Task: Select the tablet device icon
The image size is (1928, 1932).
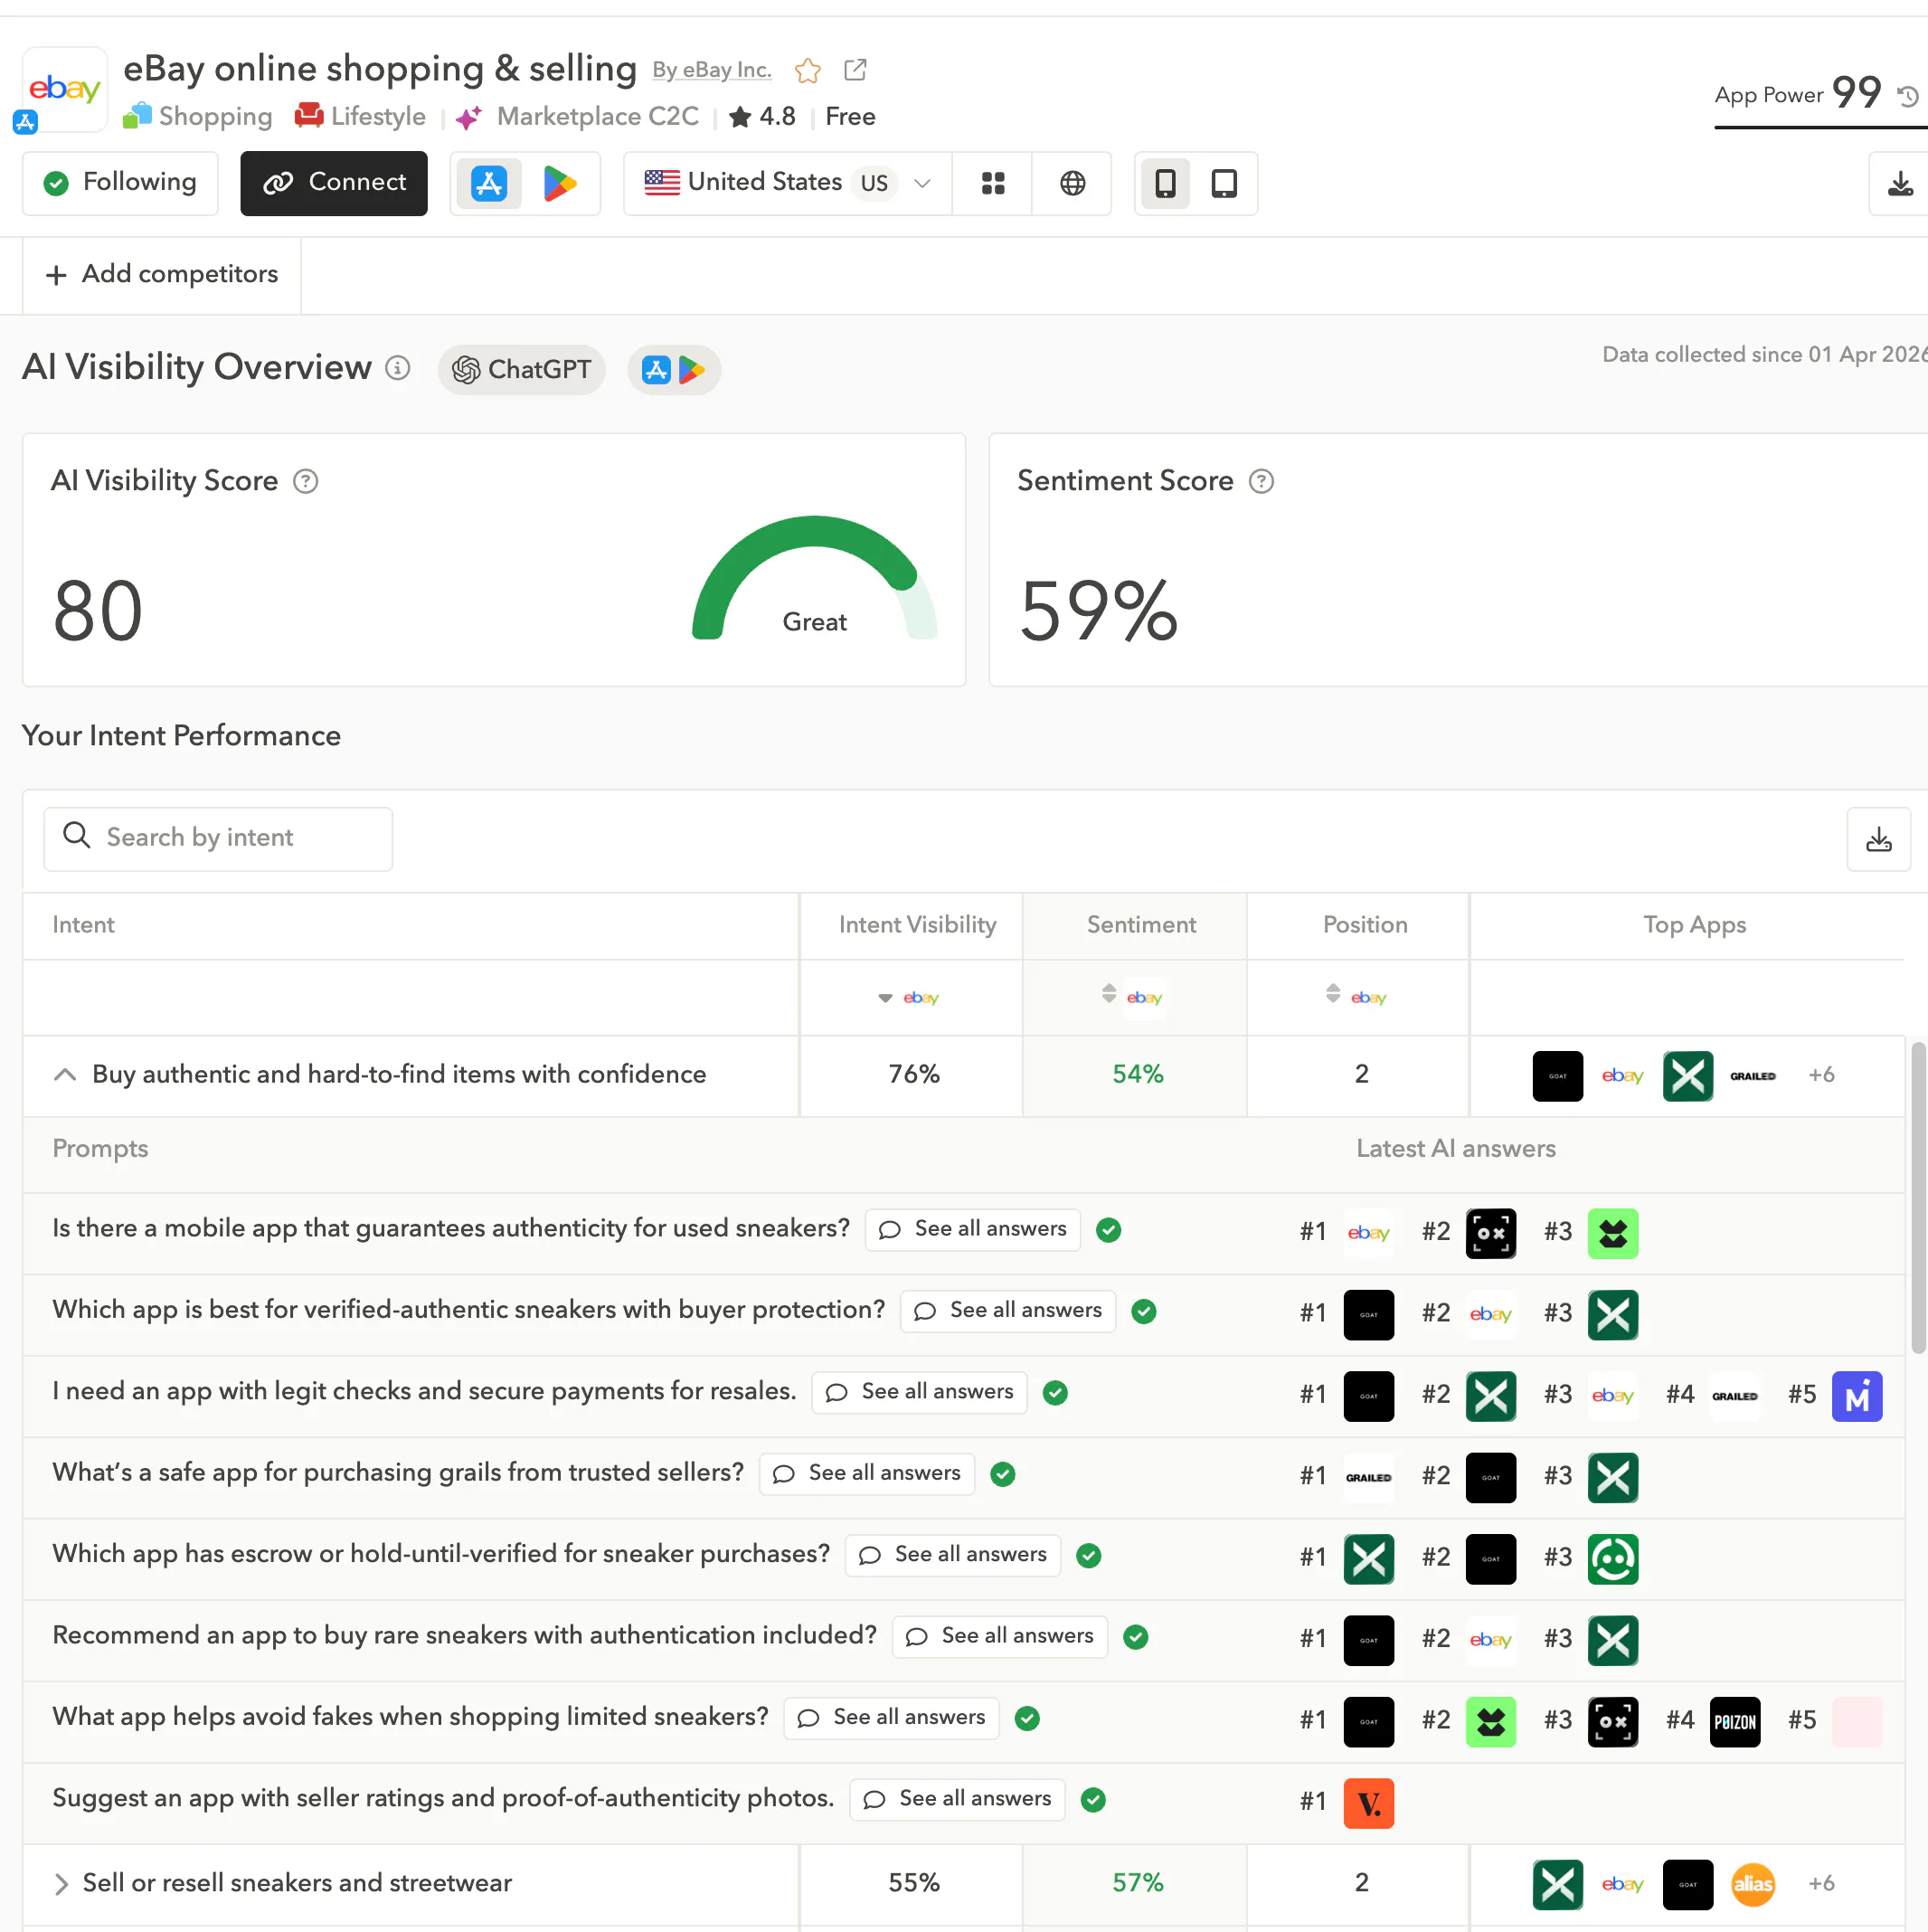Action: 1224,183
